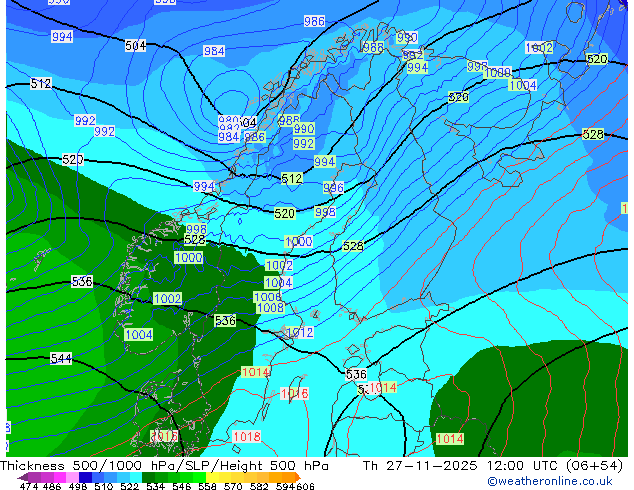This screenshot has height=490, width=634.
Task: Click the legend value '510'
Action: click(x=102, y=486)
